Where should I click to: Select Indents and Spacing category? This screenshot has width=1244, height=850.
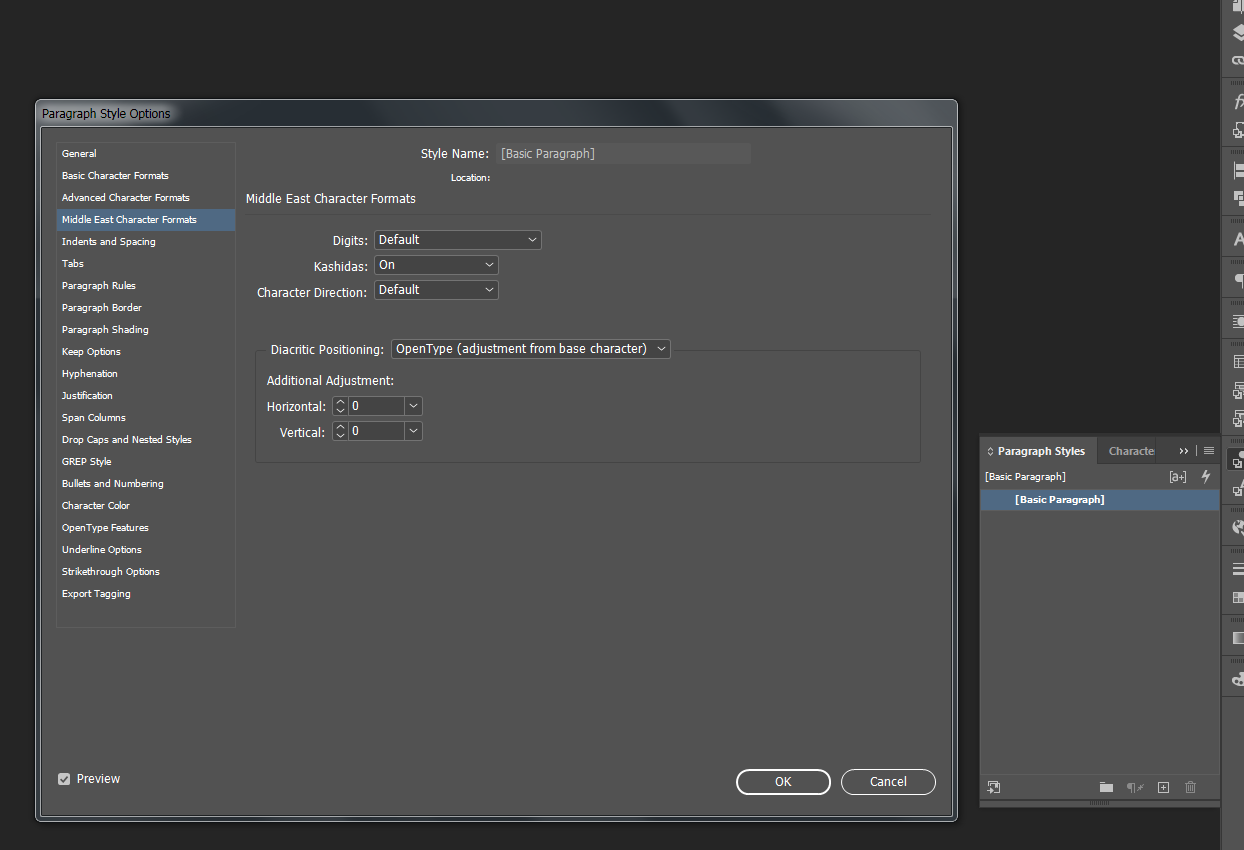click(x=146, y=242)
